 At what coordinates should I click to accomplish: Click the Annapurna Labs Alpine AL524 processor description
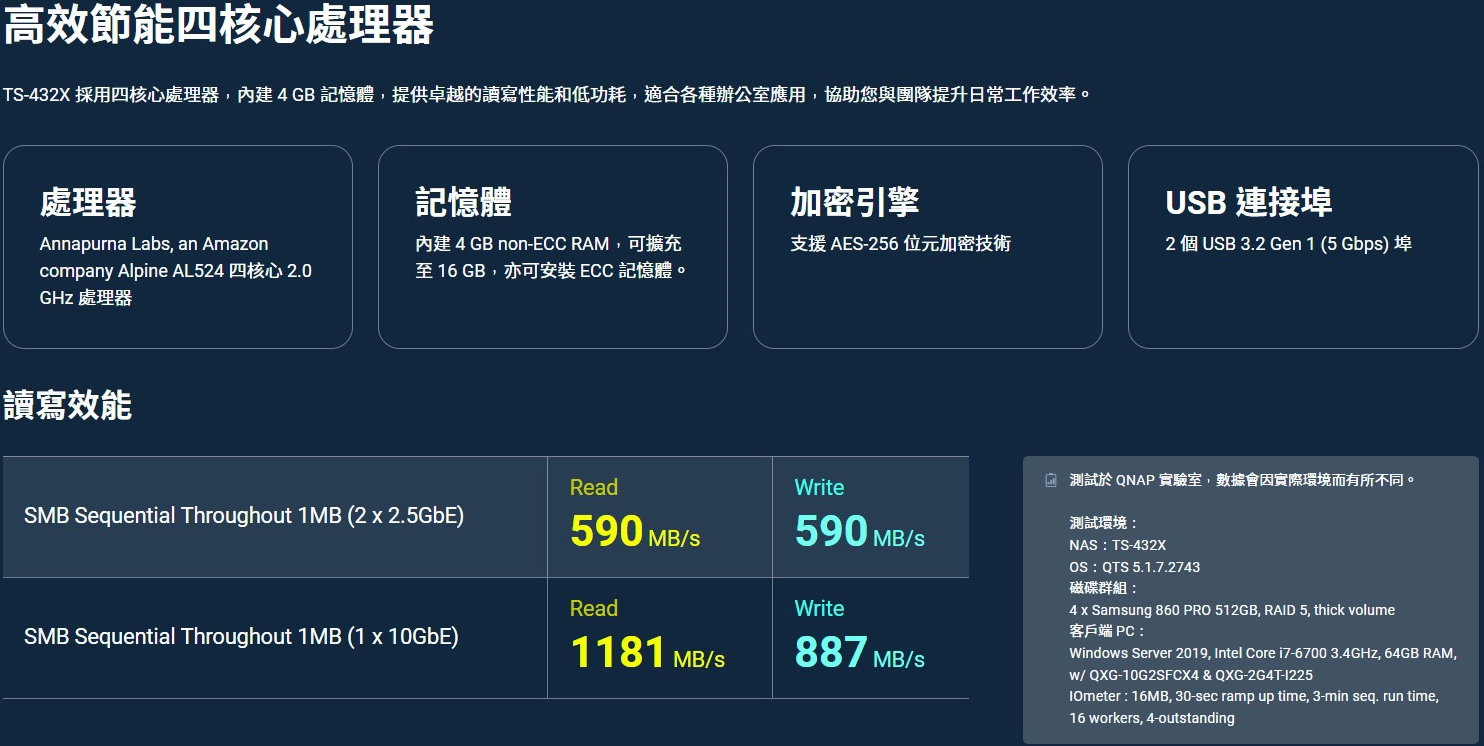176,271
